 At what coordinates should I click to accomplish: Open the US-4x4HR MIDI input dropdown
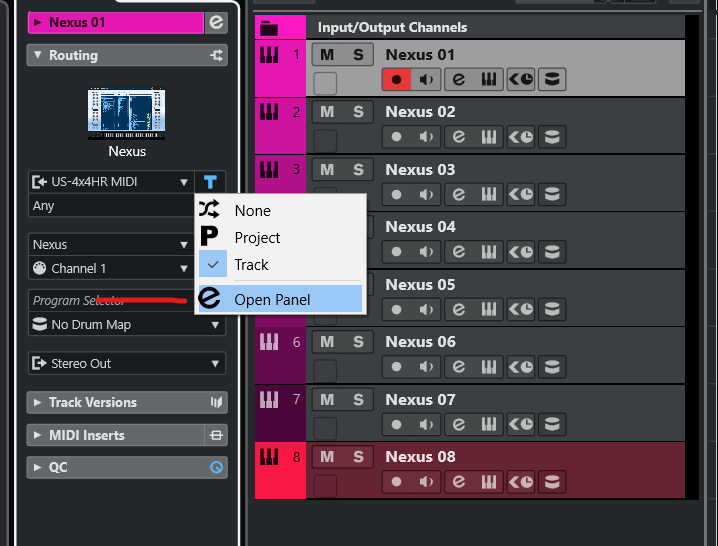[x=111, y=182]
